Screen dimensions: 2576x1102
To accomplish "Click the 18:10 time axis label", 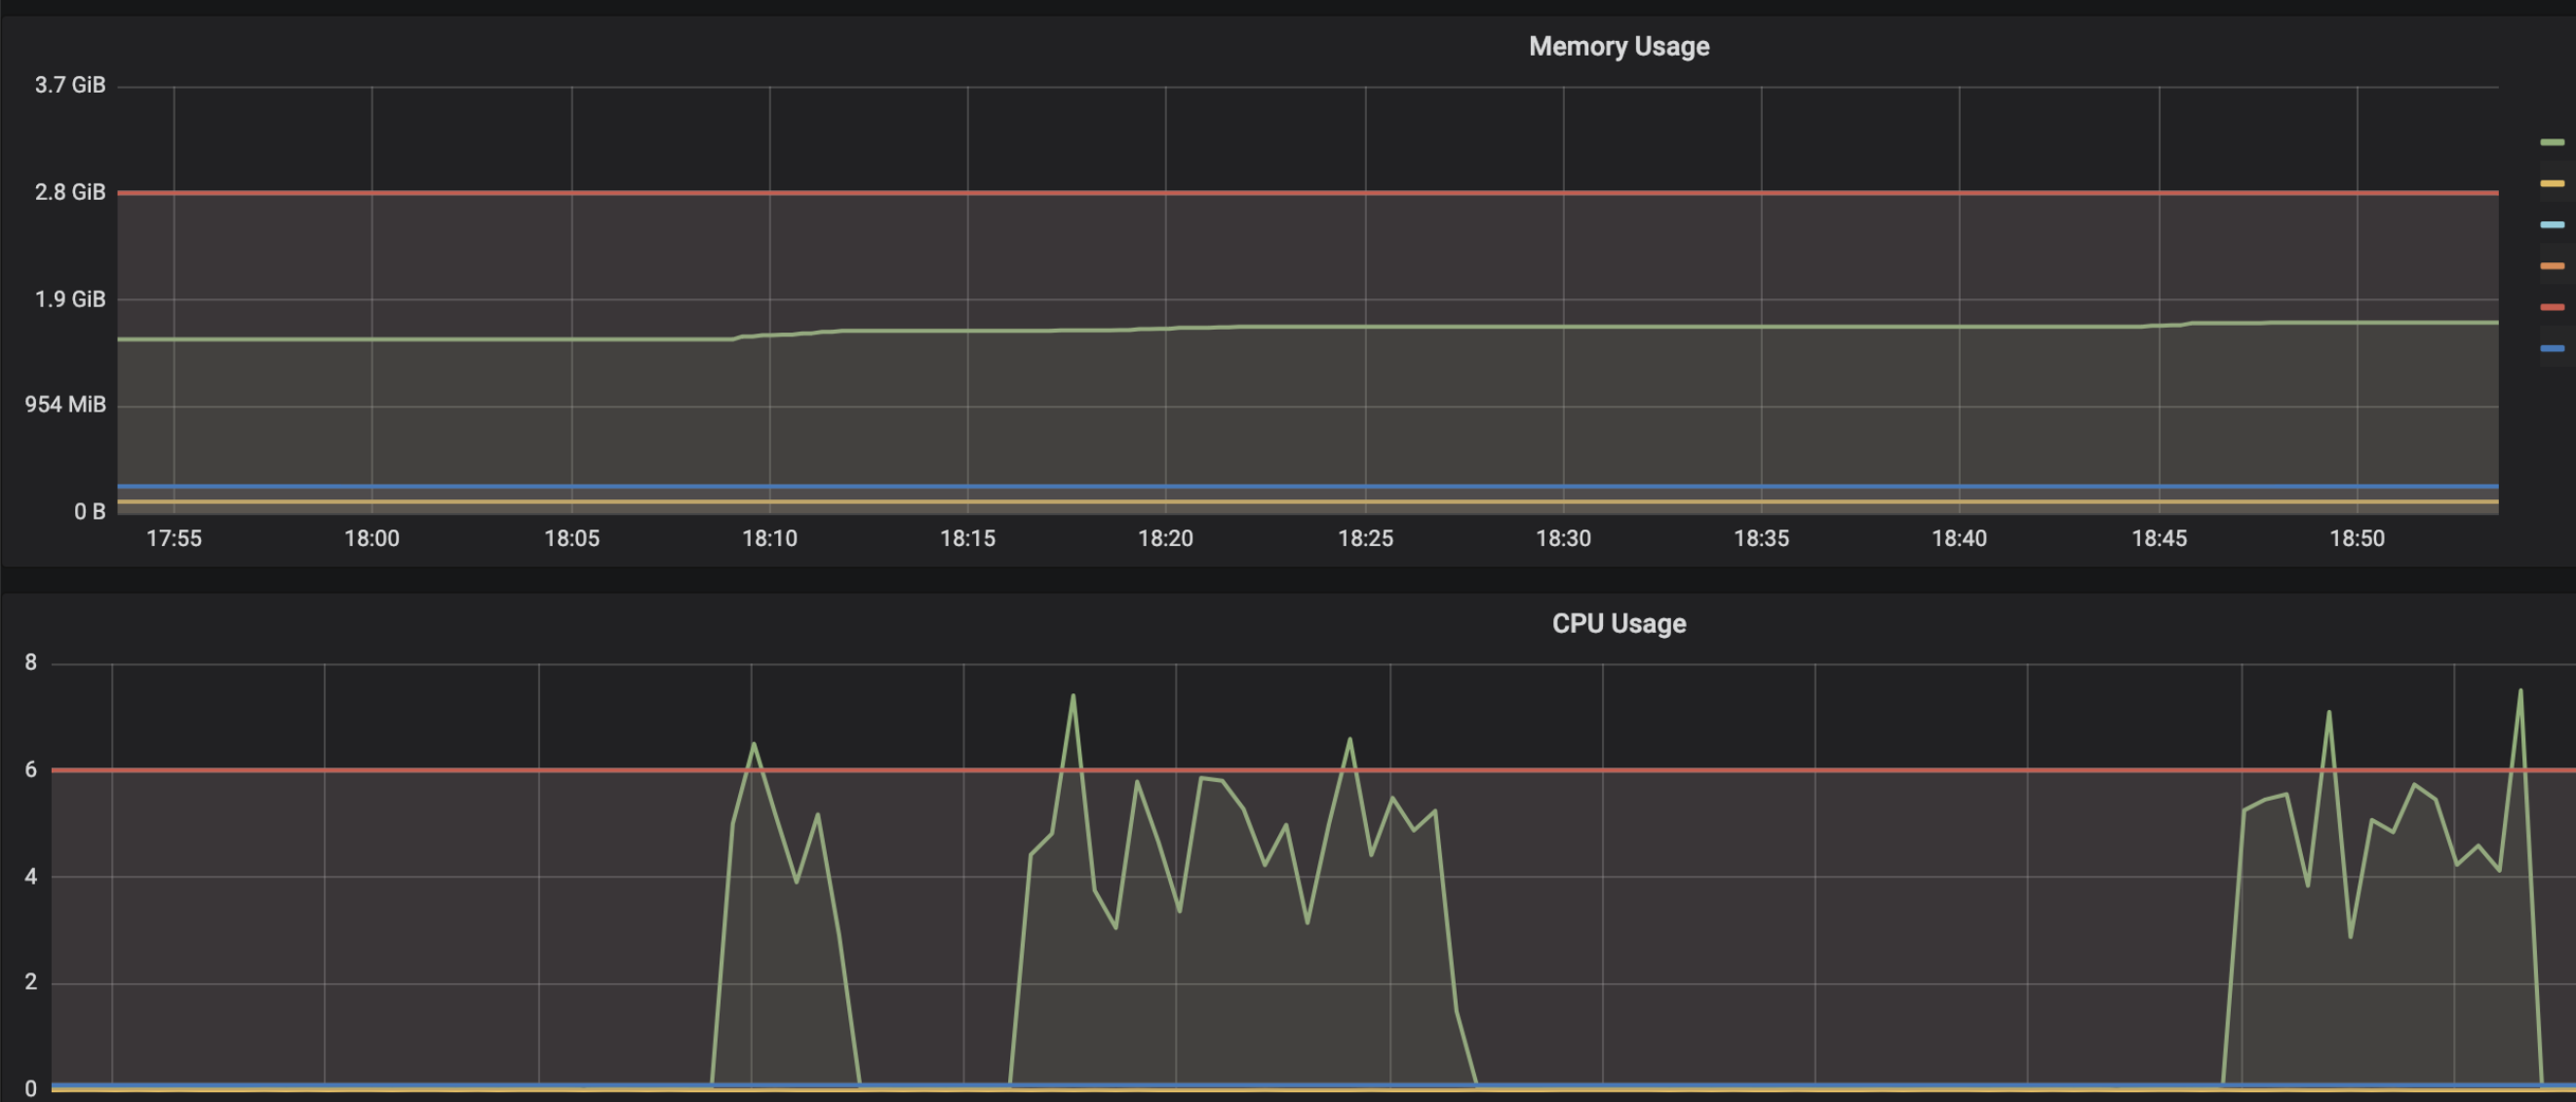I will (769, 538).
